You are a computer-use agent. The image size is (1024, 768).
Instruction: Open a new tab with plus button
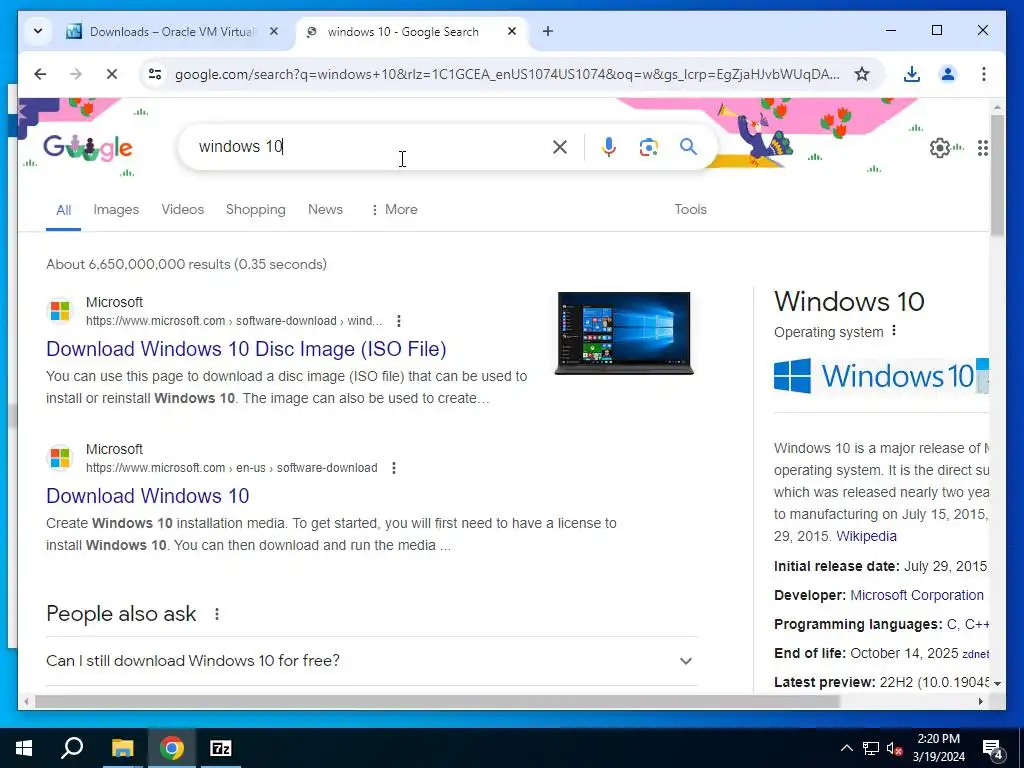[x=548, y=31]
